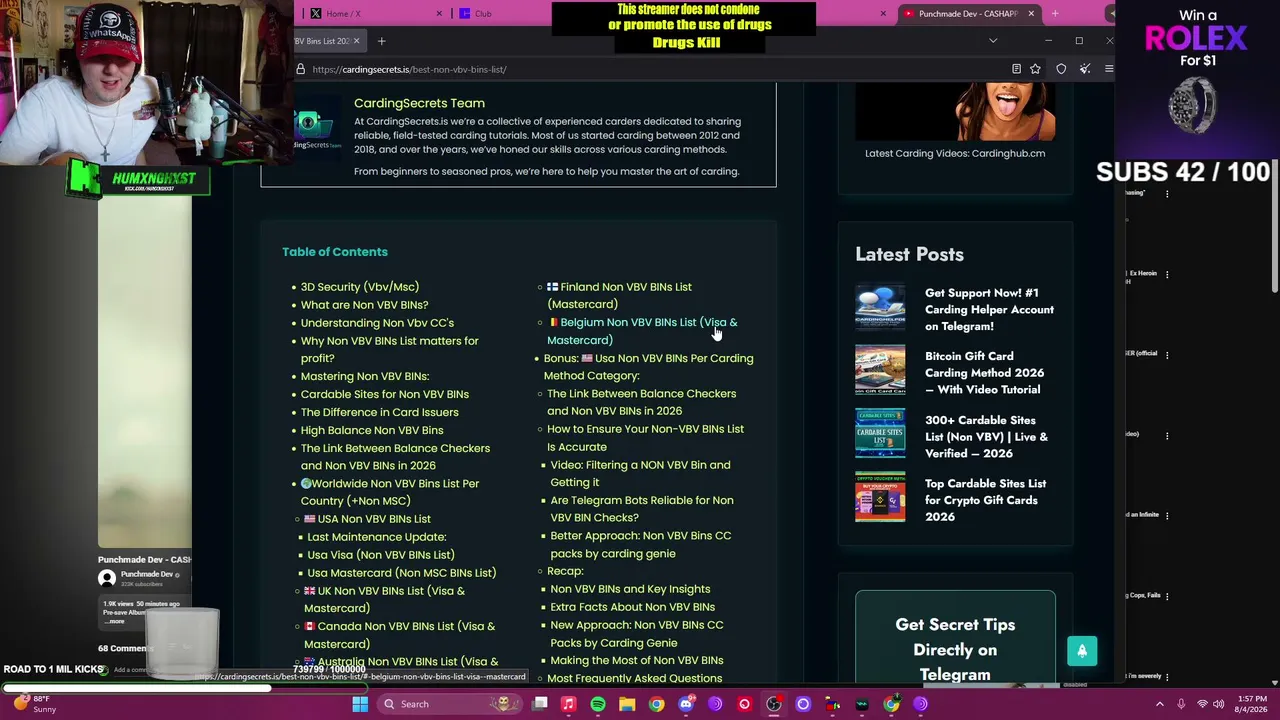Open a new tab beside the Punchmade Dev tab
This screenshot has width=1280, height=720.
pyautogui.click(x=1054, y=13)
